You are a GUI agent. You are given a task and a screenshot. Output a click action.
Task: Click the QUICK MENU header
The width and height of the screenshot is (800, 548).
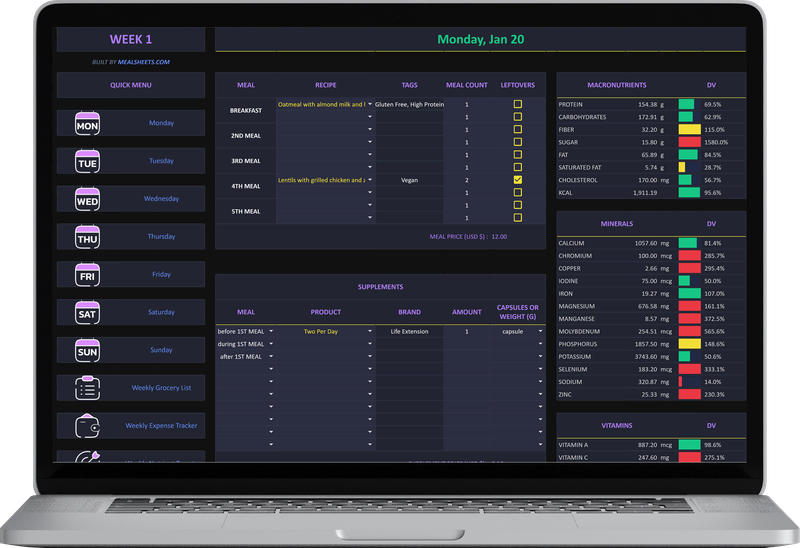click(131, 85)
